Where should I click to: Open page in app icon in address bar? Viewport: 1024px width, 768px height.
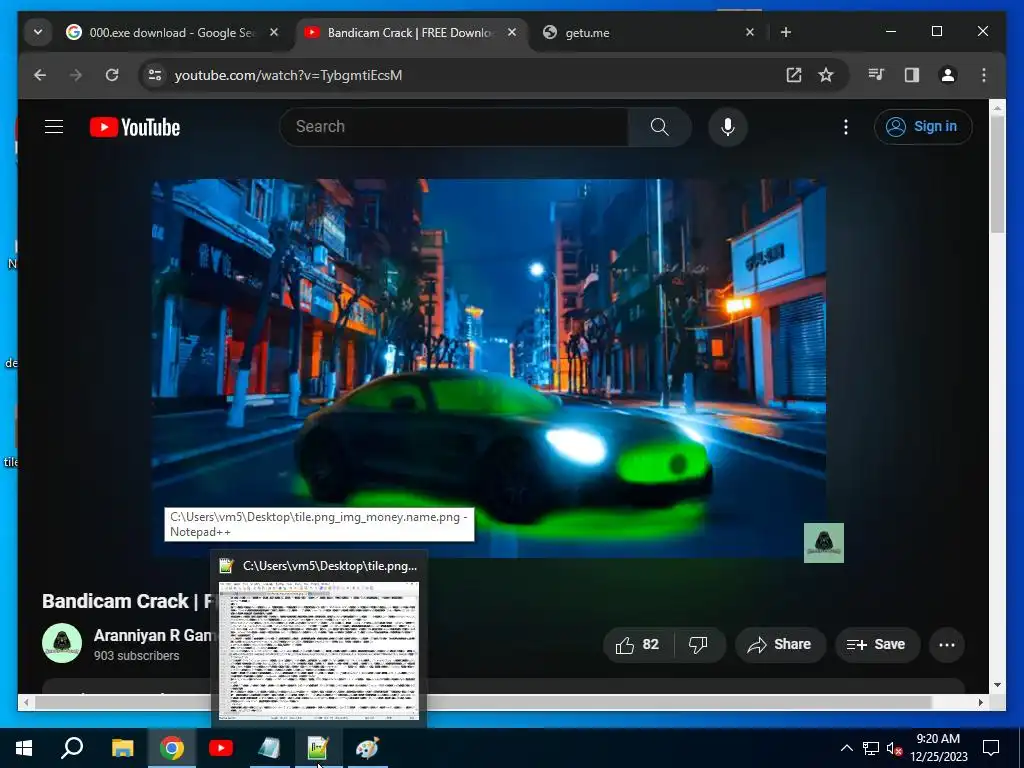point(793,75)
